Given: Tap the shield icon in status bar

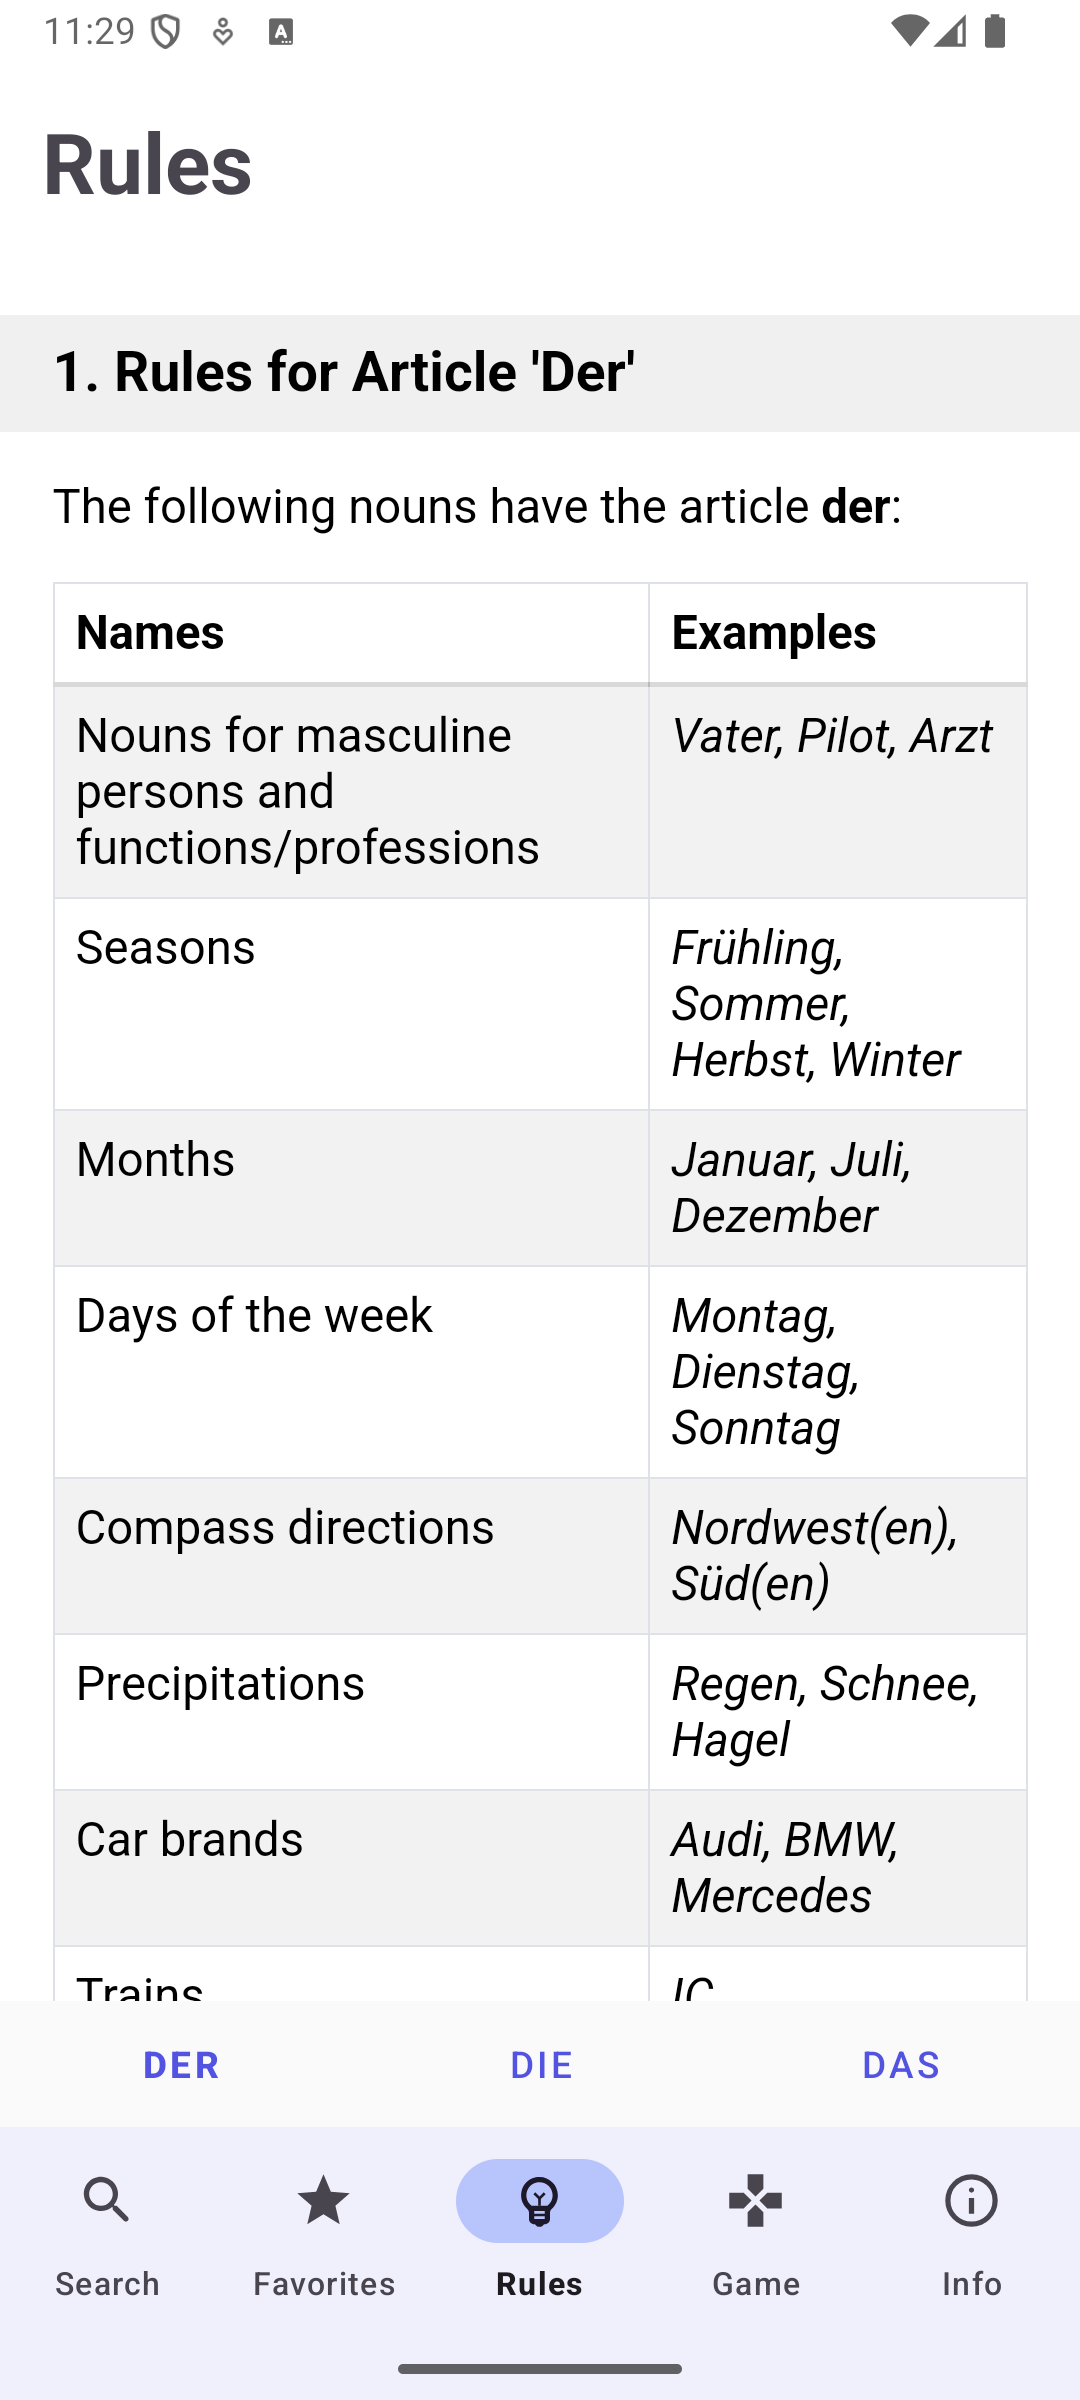Looking at the screenshot, I should tap(166, 32).
